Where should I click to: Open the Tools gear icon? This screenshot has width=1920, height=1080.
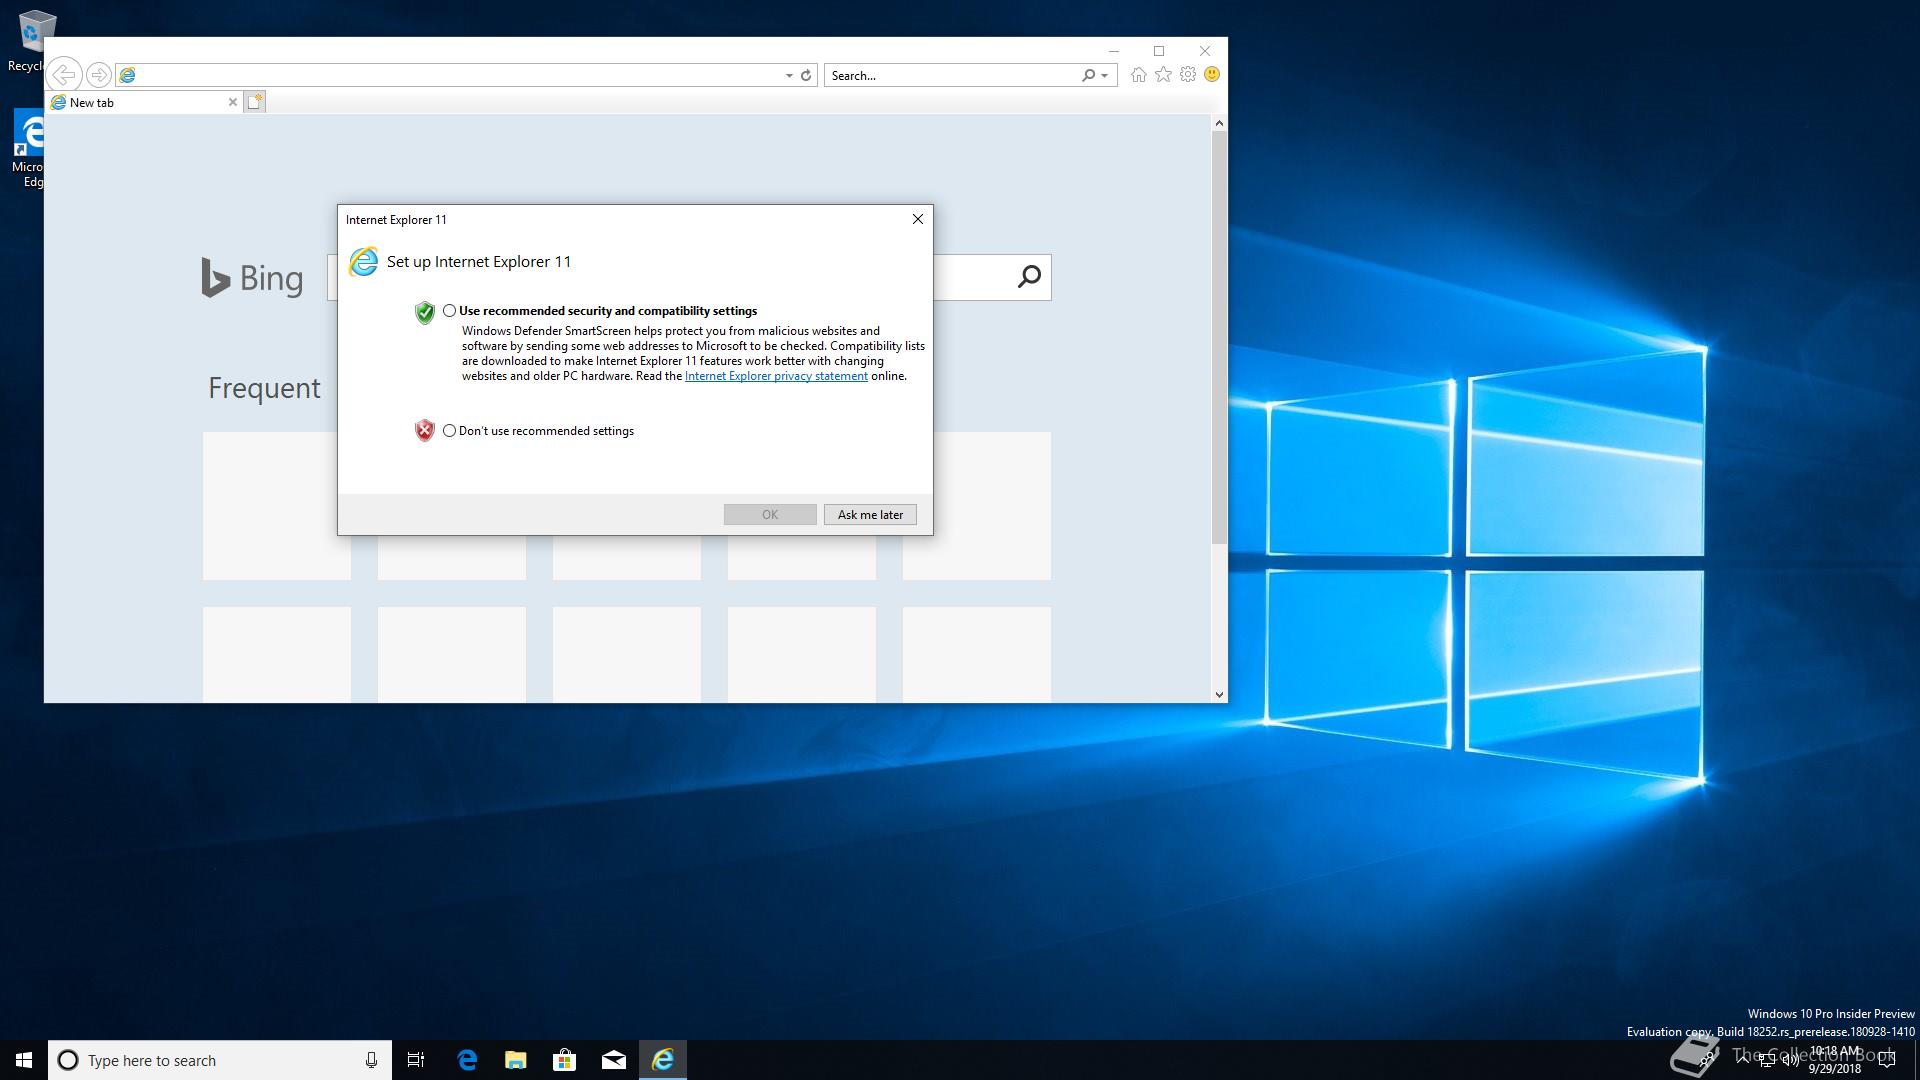1188,75
